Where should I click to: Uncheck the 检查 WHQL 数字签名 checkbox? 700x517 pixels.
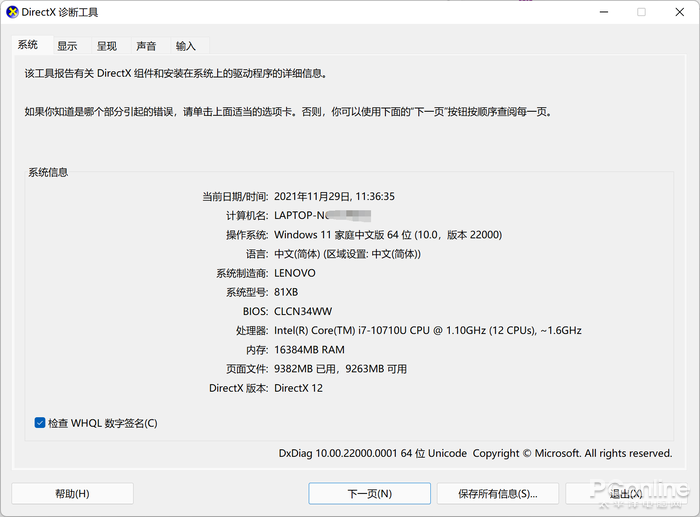point(40,423)
